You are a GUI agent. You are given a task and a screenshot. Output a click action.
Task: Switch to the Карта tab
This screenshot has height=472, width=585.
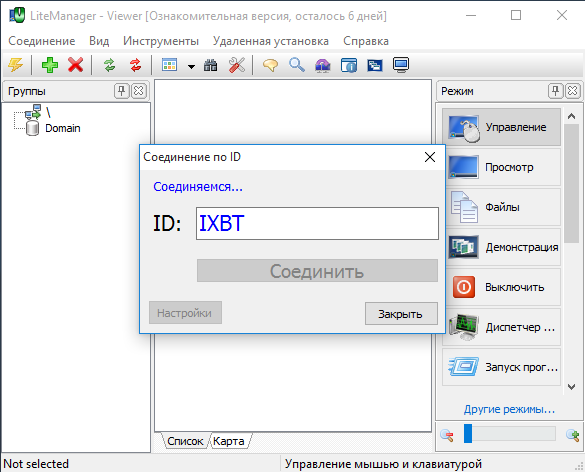tap(229, 441)
